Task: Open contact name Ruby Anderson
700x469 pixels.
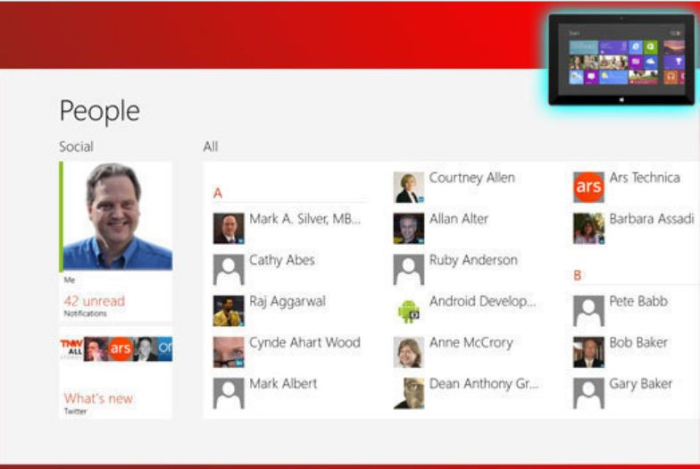Action: [473, 260]
